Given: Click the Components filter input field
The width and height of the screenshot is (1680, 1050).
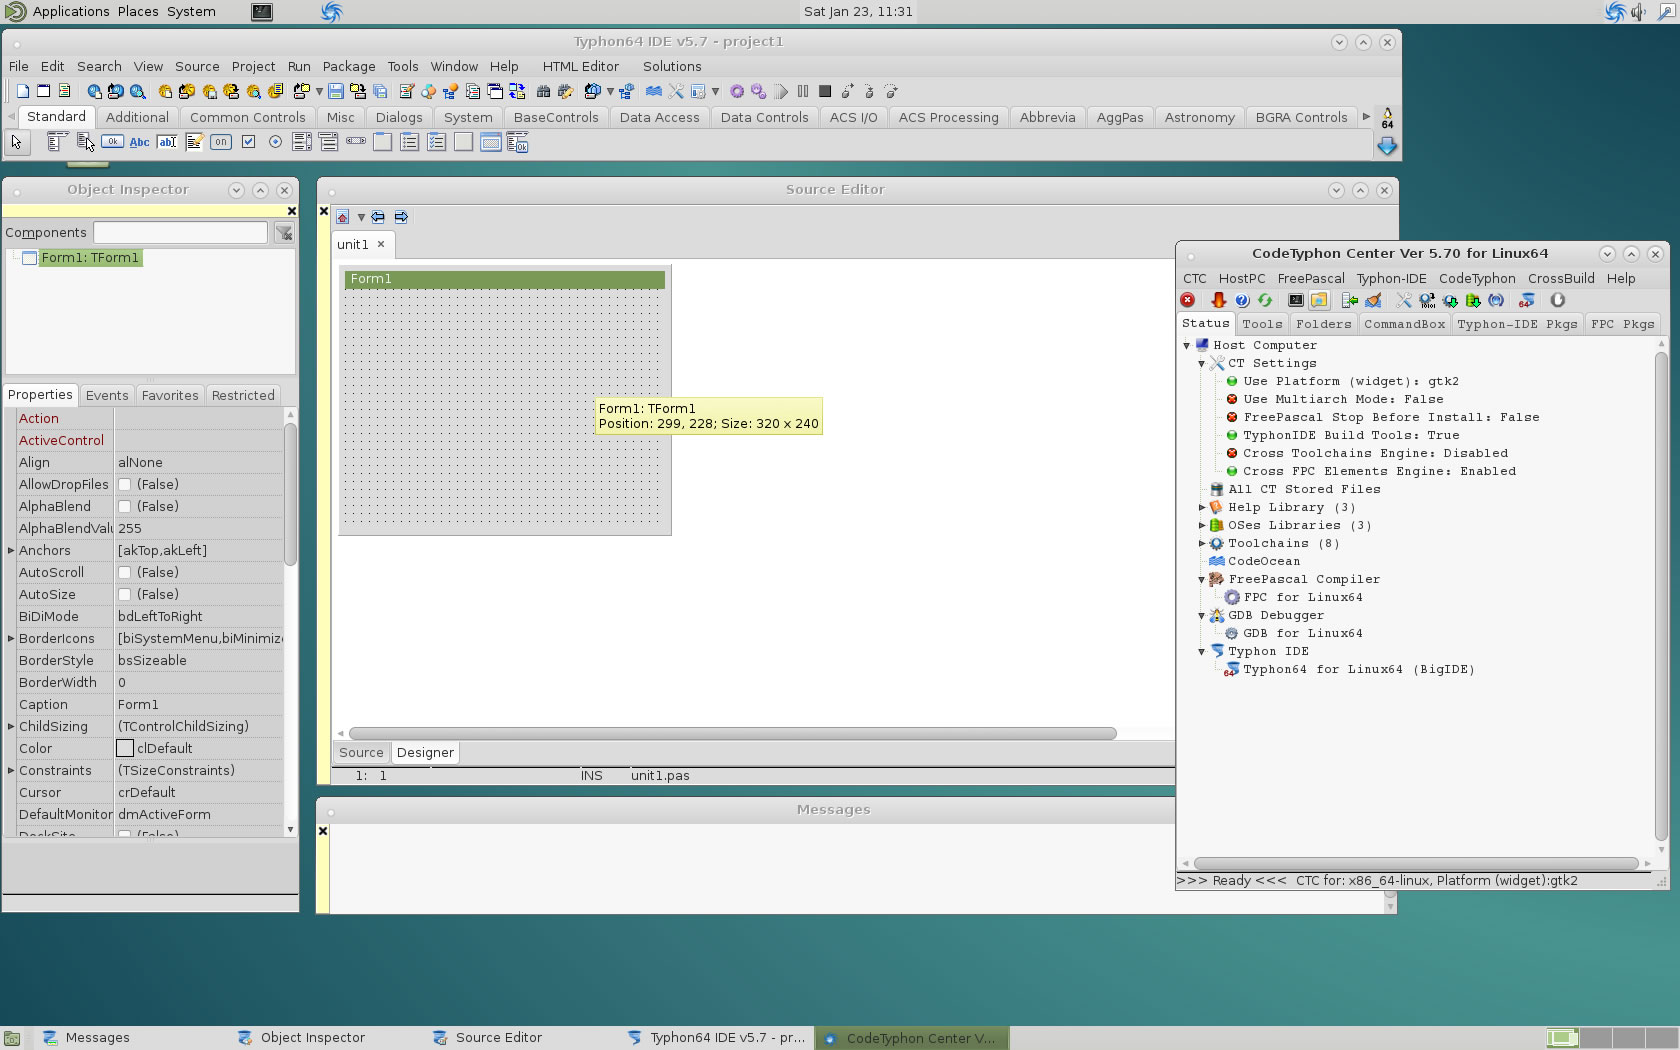Looking at the screenshot, I should point(180,233).
